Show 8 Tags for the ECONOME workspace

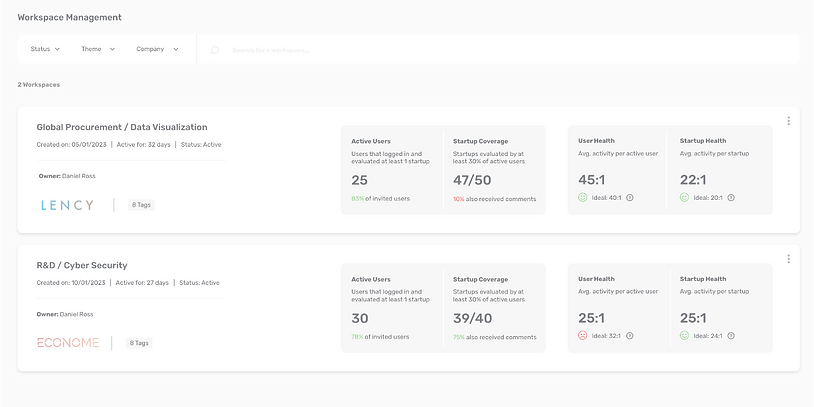(139, 343)
